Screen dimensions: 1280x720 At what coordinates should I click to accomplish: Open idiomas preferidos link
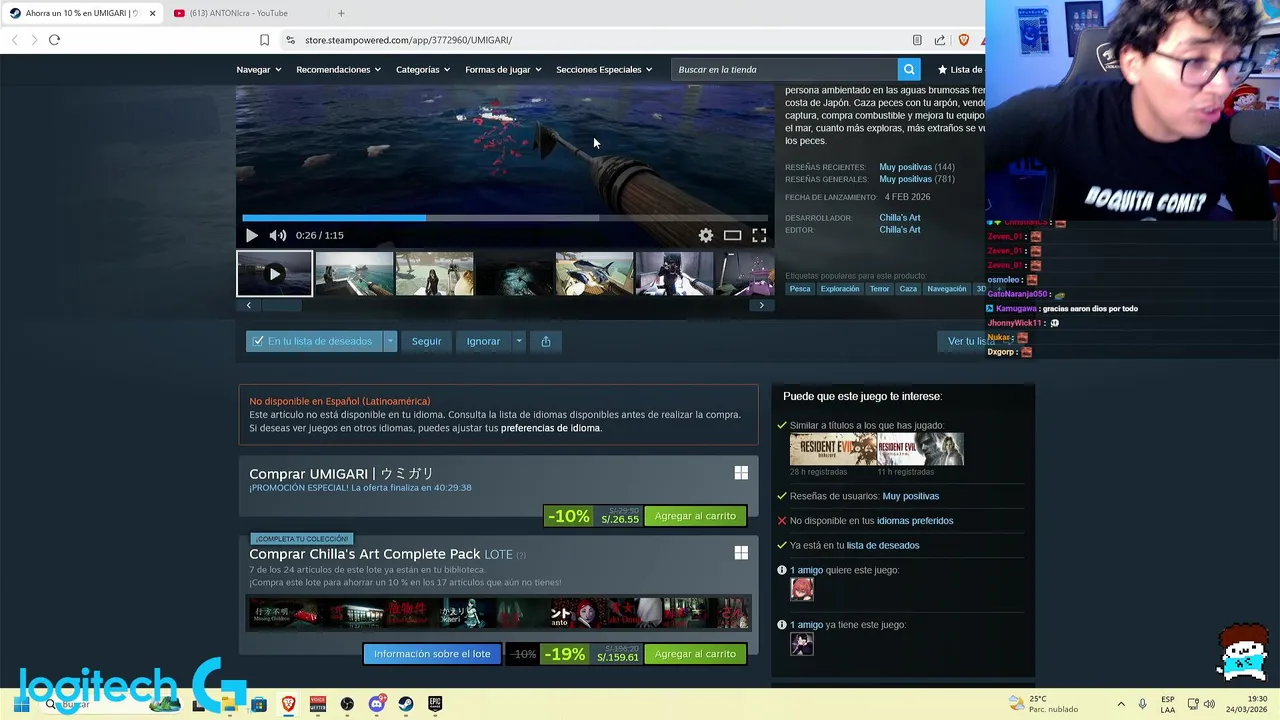[915, 521]
